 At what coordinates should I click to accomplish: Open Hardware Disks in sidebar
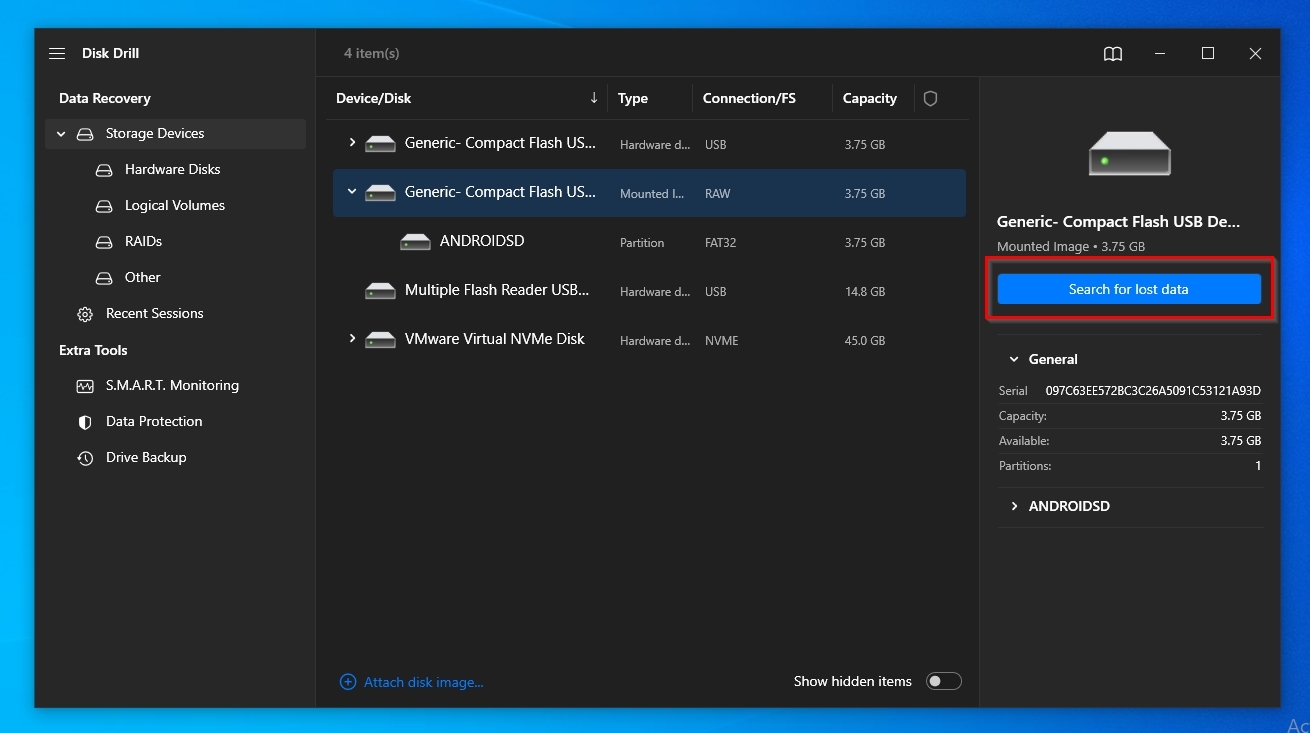click(x=173, y=170)
